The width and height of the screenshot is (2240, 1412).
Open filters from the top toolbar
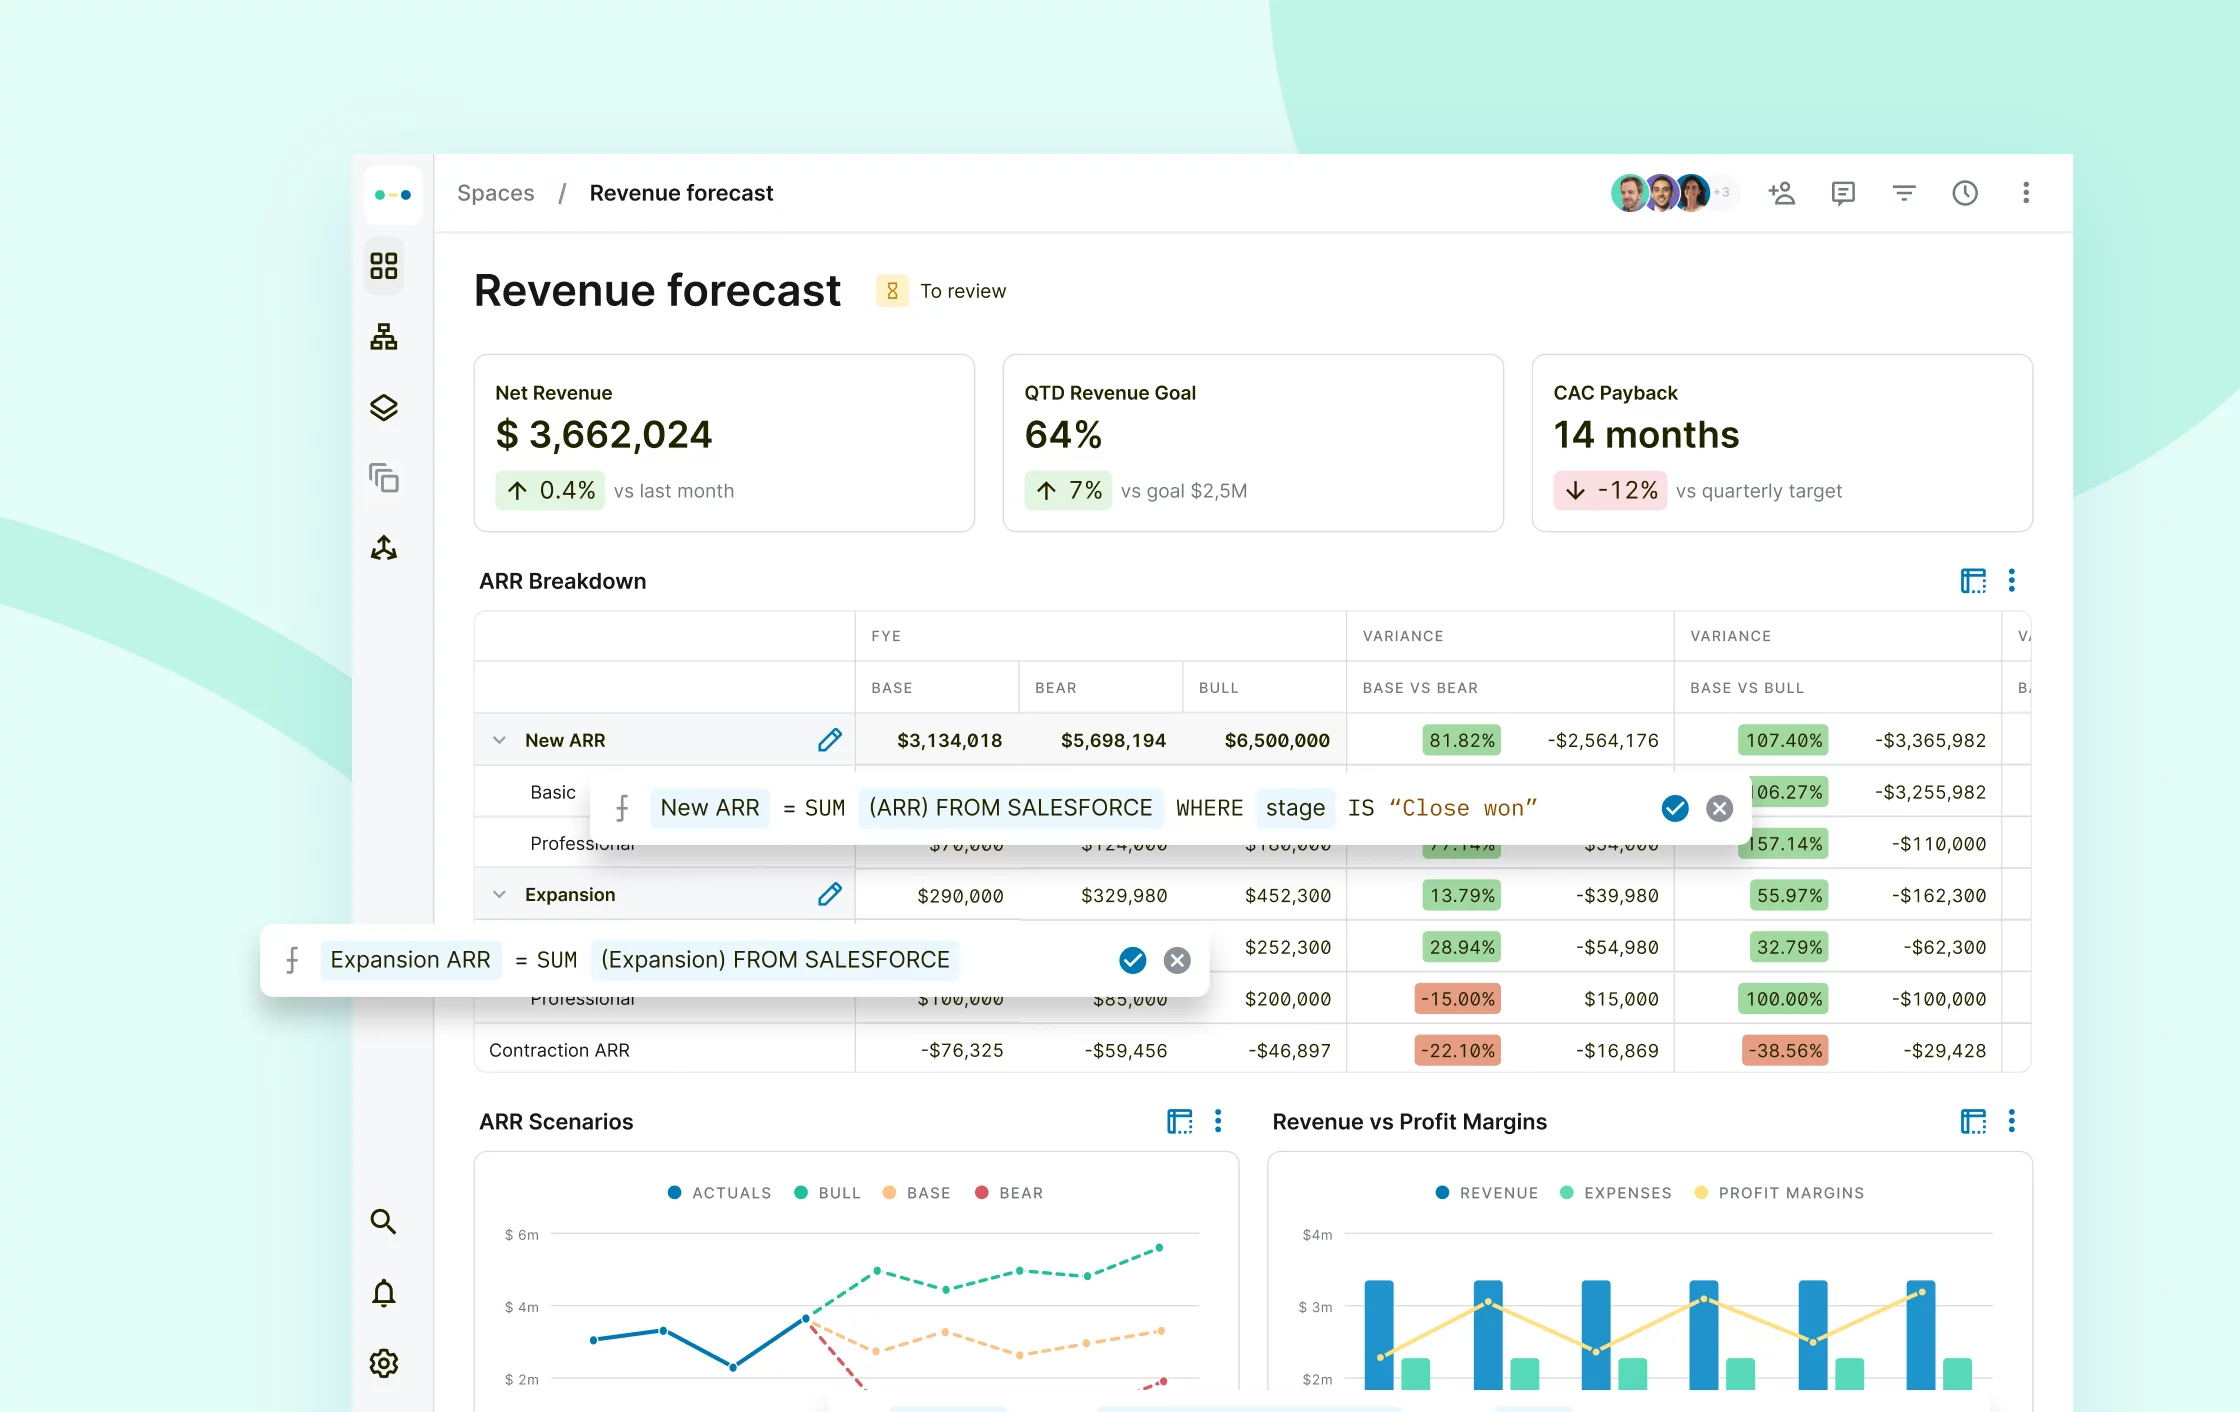click(x=1904, y=192)
